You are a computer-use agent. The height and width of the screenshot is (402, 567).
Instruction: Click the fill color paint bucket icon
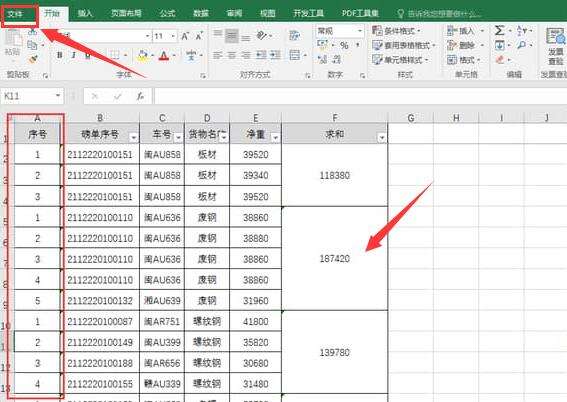click(x=143, y=56)
